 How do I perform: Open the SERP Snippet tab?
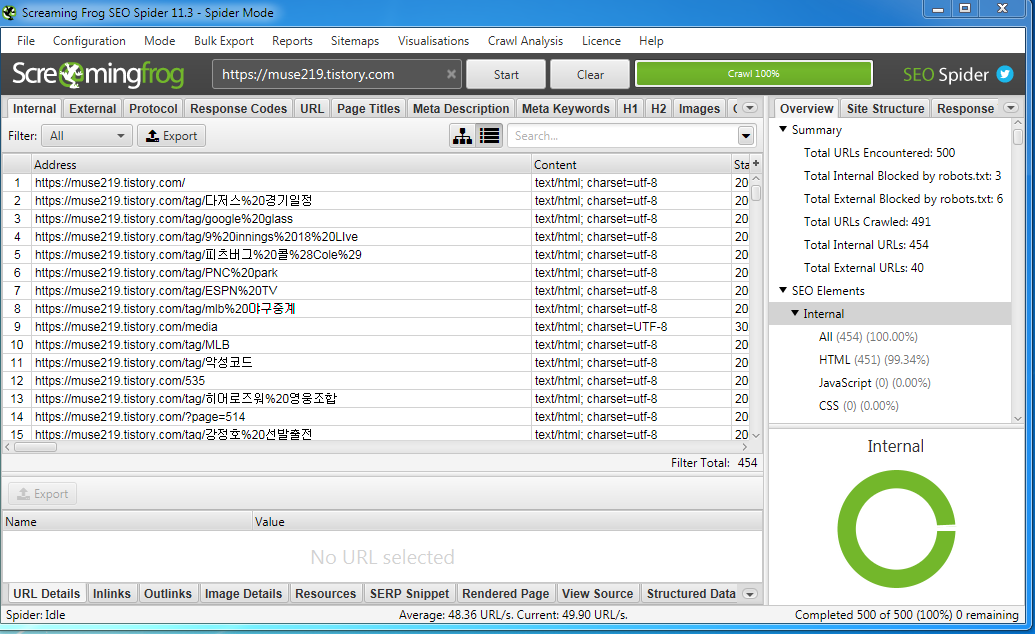point(409,594)
